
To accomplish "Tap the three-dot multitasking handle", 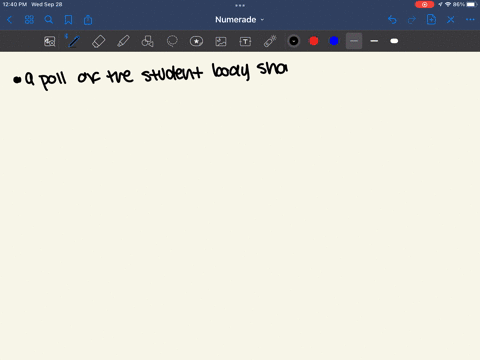I will coord(240,5).
